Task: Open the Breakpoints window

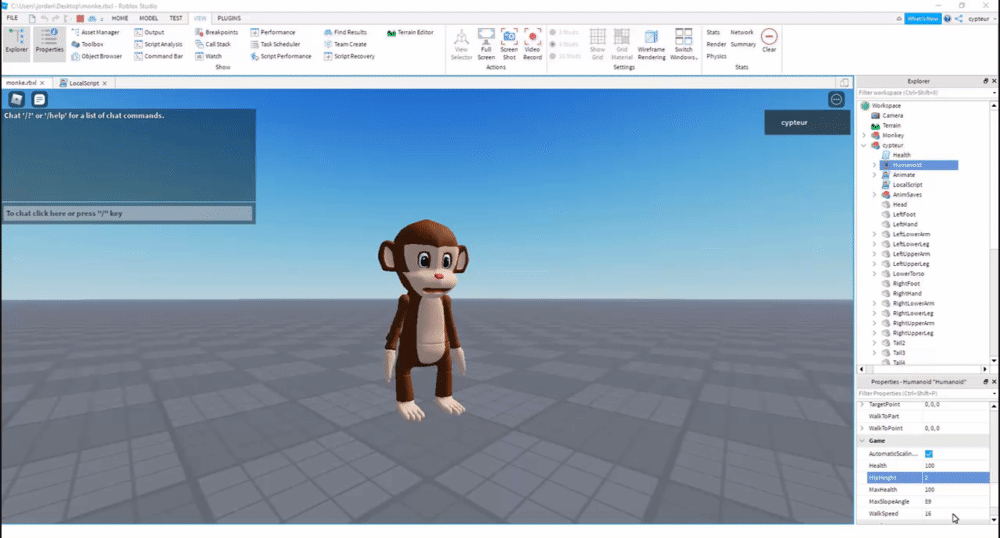Action: click(x=216, y=32)
